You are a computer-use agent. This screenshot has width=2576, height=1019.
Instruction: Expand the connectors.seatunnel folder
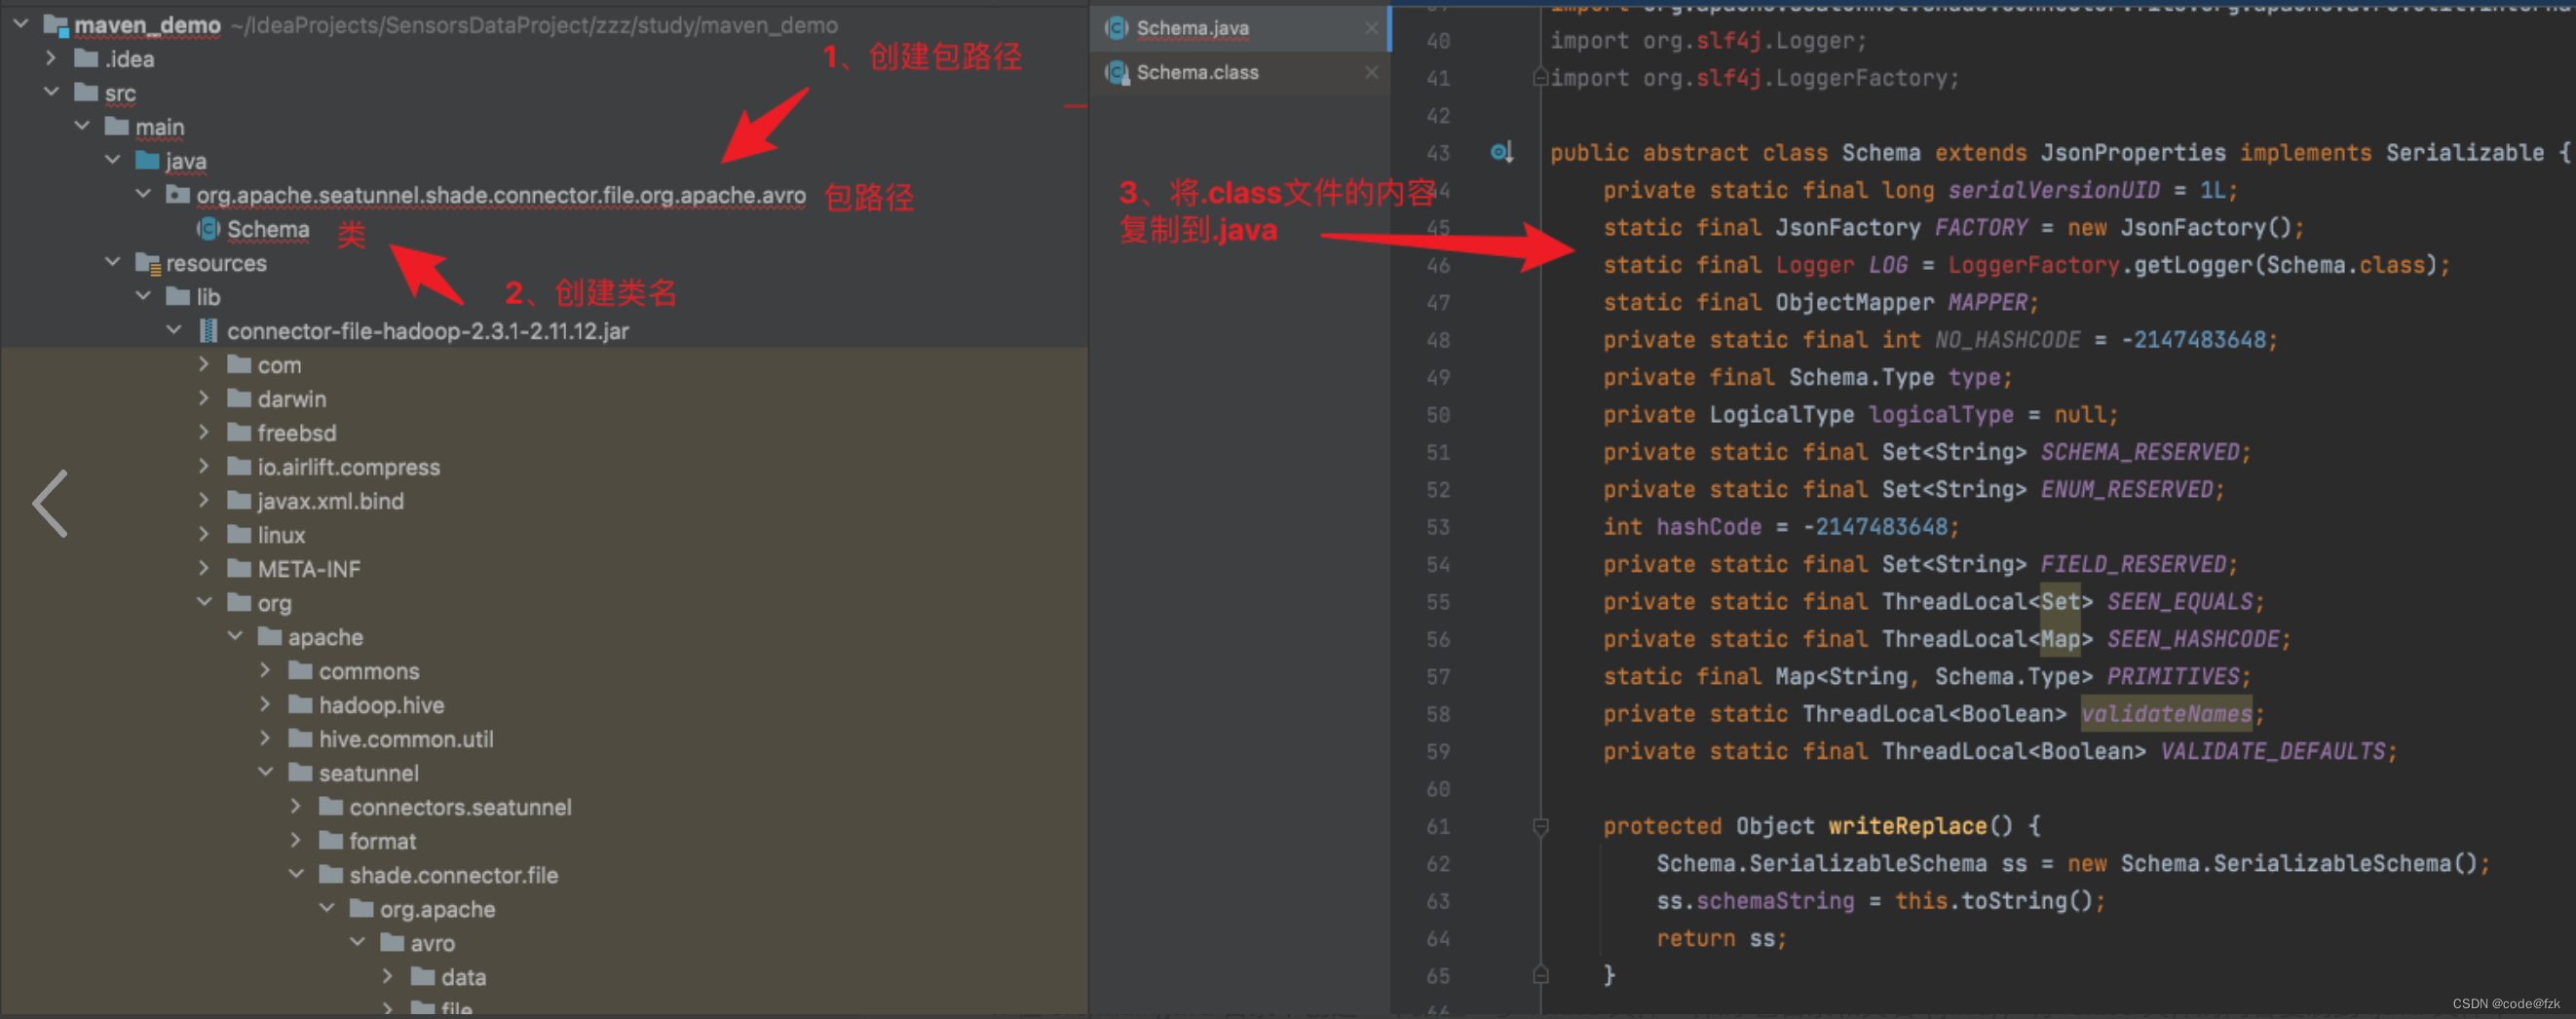click(296, 806)
